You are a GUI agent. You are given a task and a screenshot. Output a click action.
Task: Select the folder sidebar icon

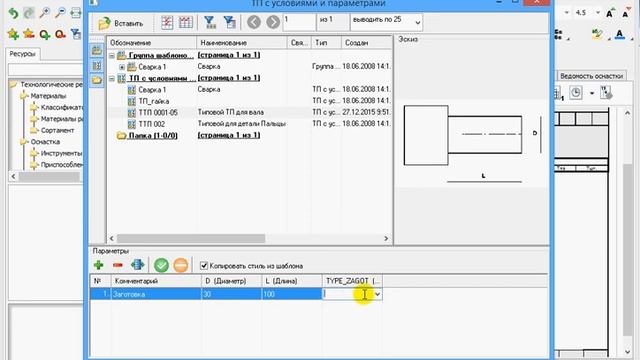click(97, 80)
